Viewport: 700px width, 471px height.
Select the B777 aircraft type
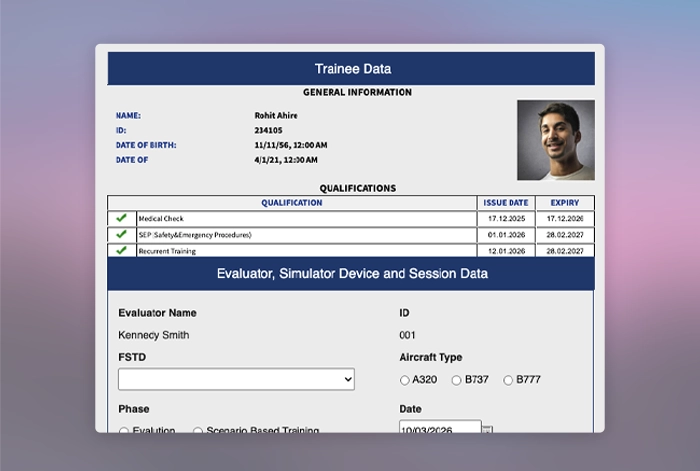pyautogui.click(x=508, y=380)
